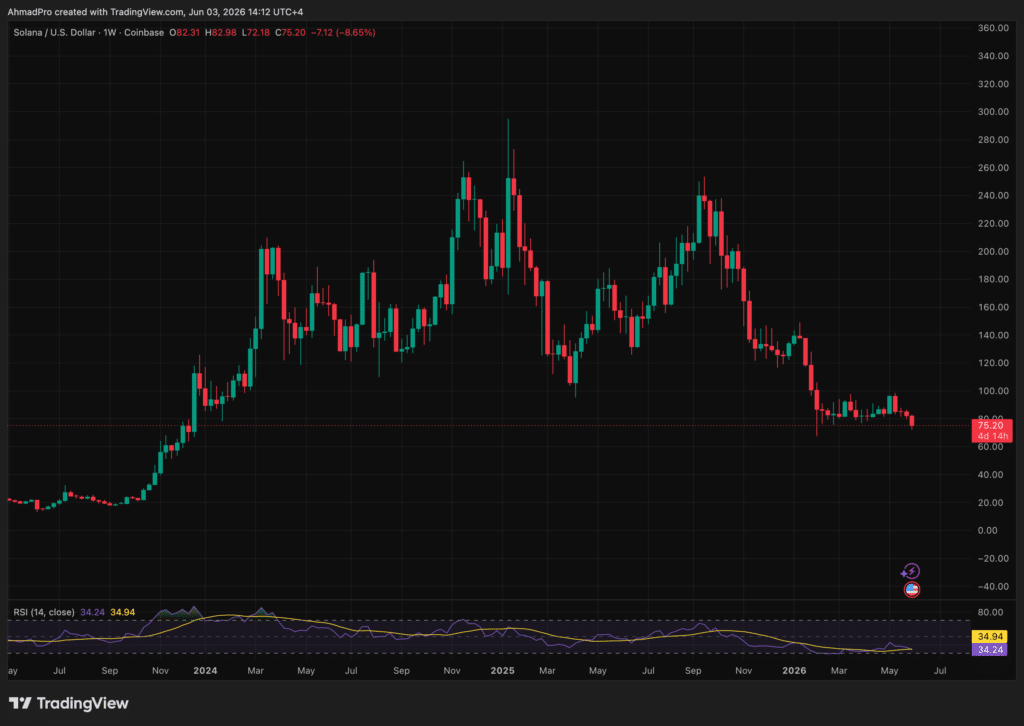The width and height of the screenshot is (1024, 726).
Task: Click the purple RSI value 34.24 in legend
Action: coord(92,612)
